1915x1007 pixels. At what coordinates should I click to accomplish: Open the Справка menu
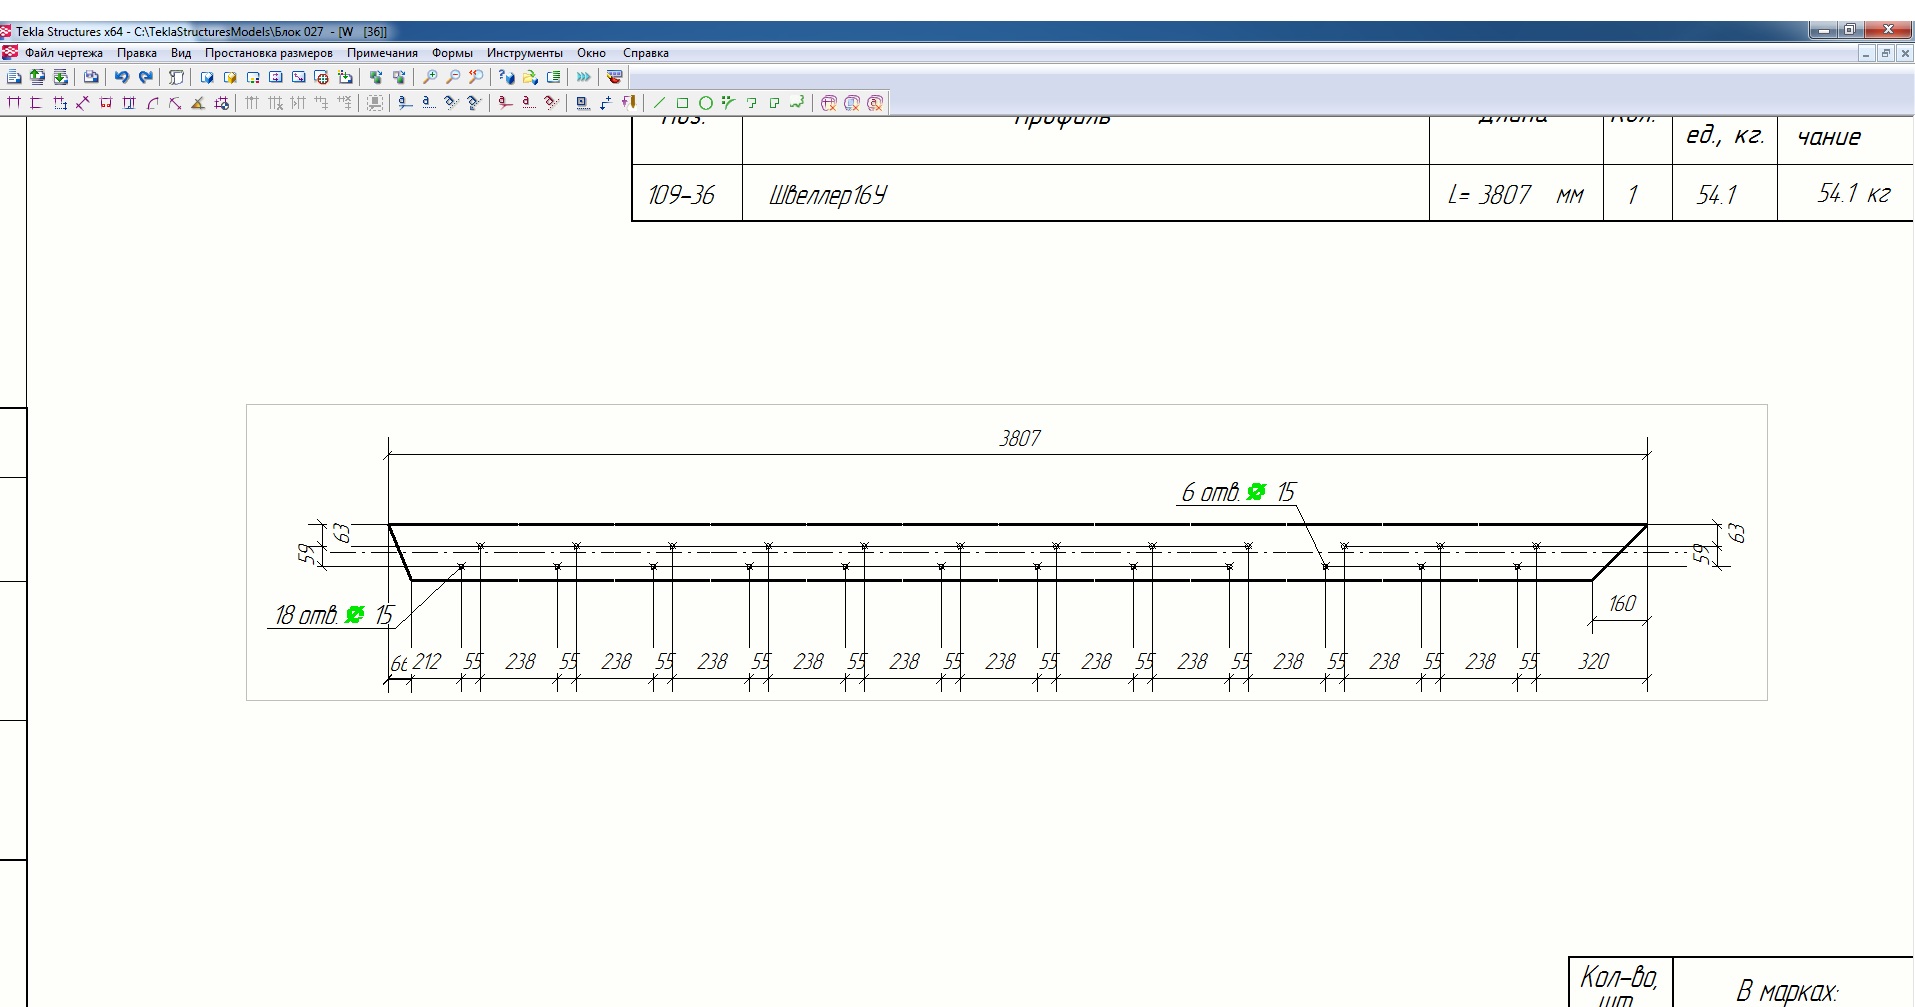point(645,53)
